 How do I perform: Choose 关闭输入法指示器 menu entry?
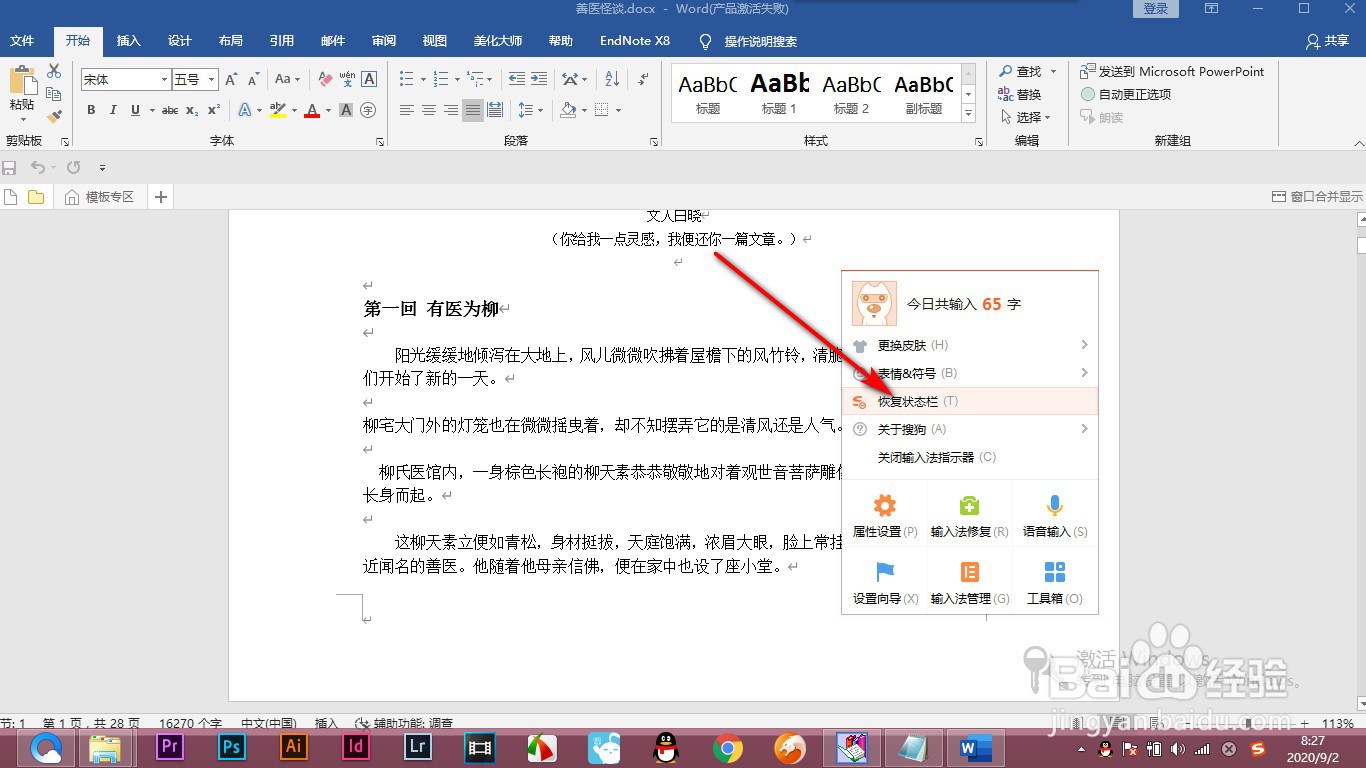969,457
